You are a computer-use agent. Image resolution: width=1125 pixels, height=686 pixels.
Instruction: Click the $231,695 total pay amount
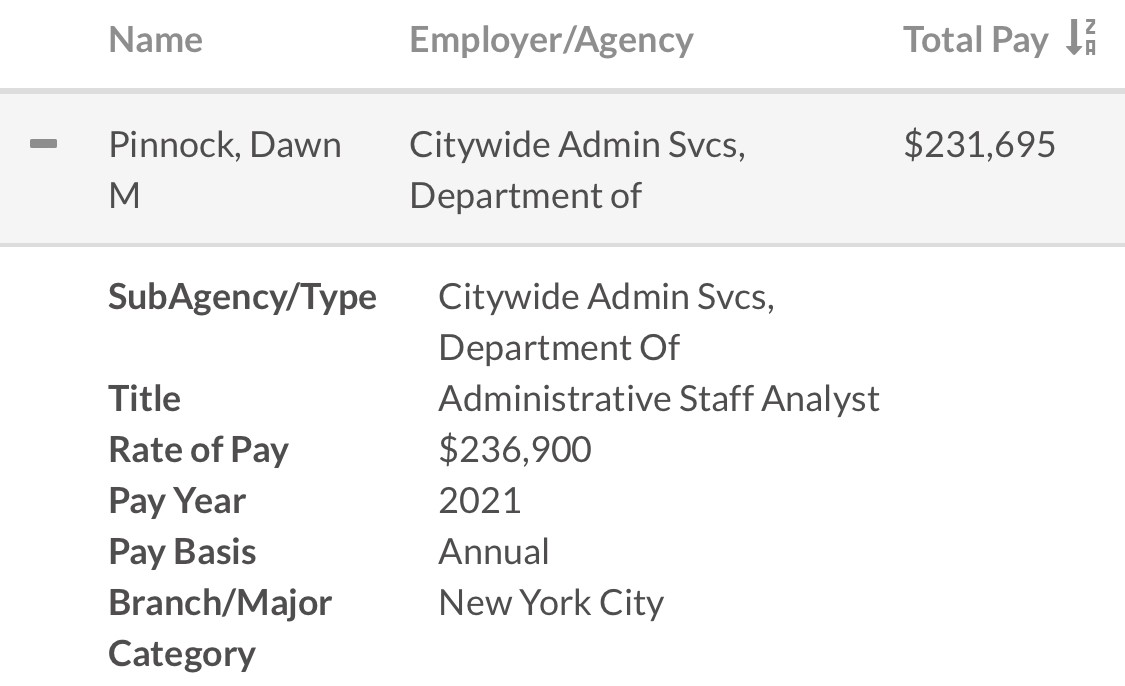pyautogui.click(x=979, y=145)
